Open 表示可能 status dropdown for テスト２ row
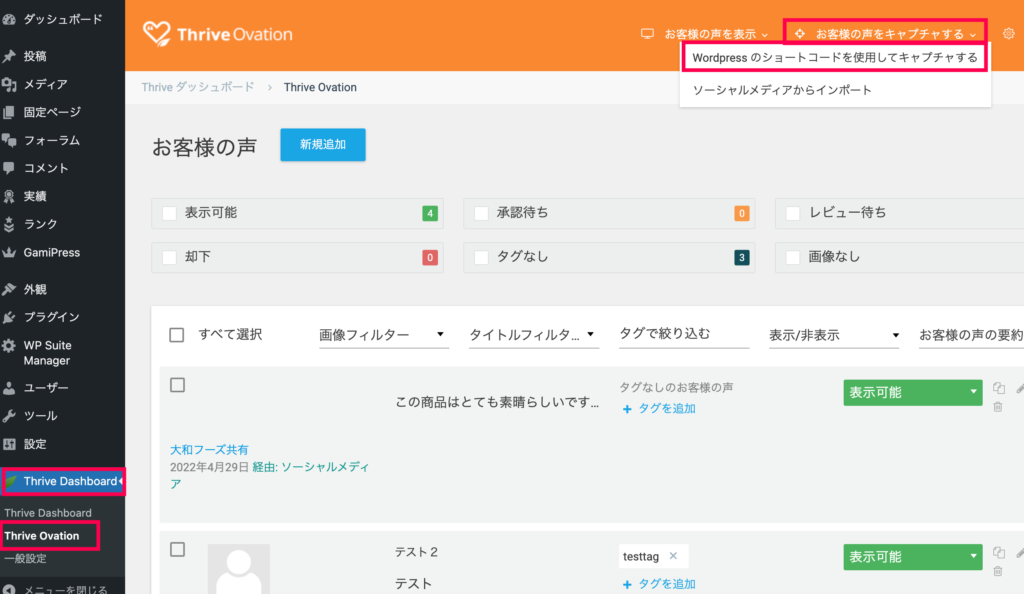This screenshot has width=1024, height=594. coord(913,557)
